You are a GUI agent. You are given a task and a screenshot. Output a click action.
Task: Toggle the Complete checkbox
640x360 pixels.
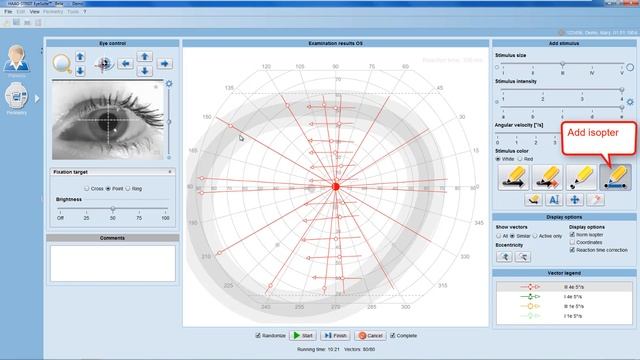coord(393,335)
